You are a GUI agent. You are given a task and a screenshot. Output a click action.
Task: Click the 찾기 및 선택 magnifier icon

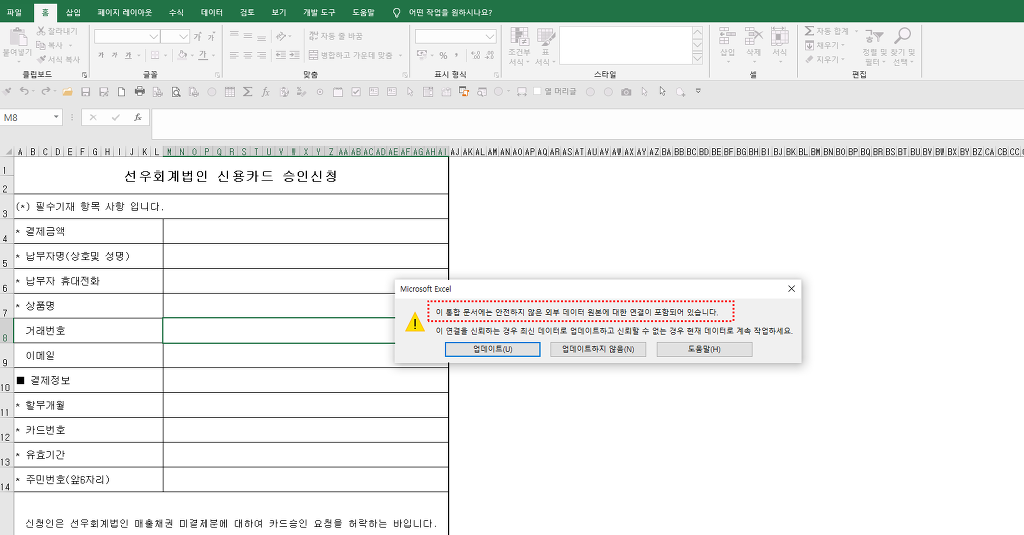[x=902, y=37]
